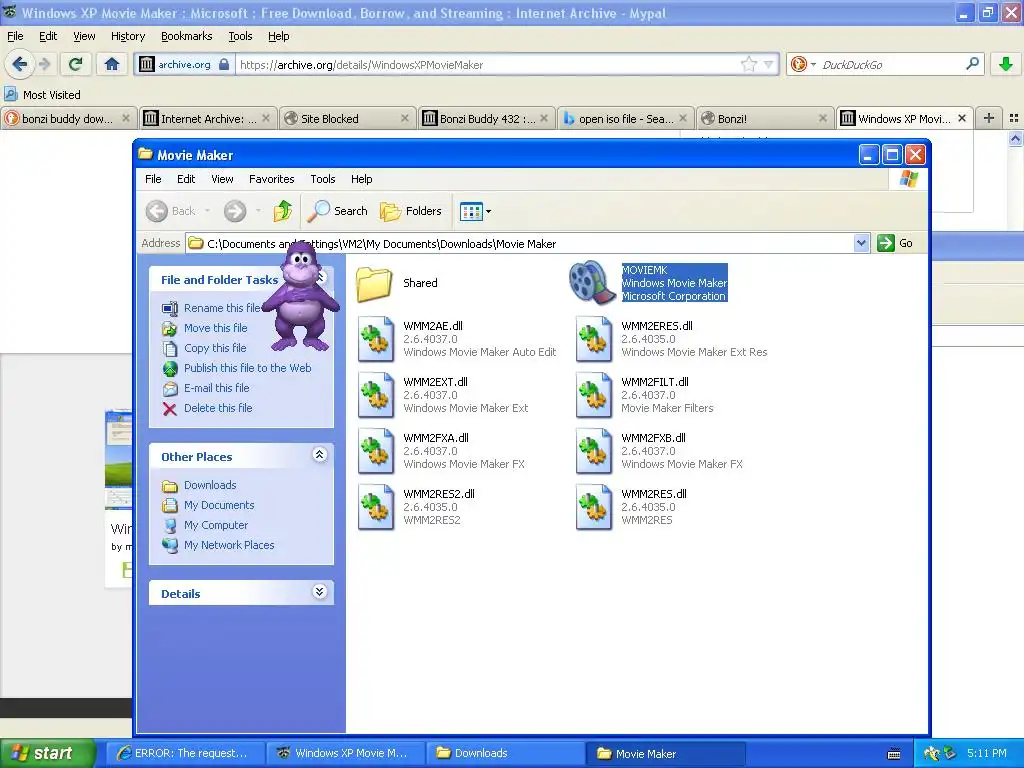Select the WMM2EXT.dll file icon

(x=376, y=395)
